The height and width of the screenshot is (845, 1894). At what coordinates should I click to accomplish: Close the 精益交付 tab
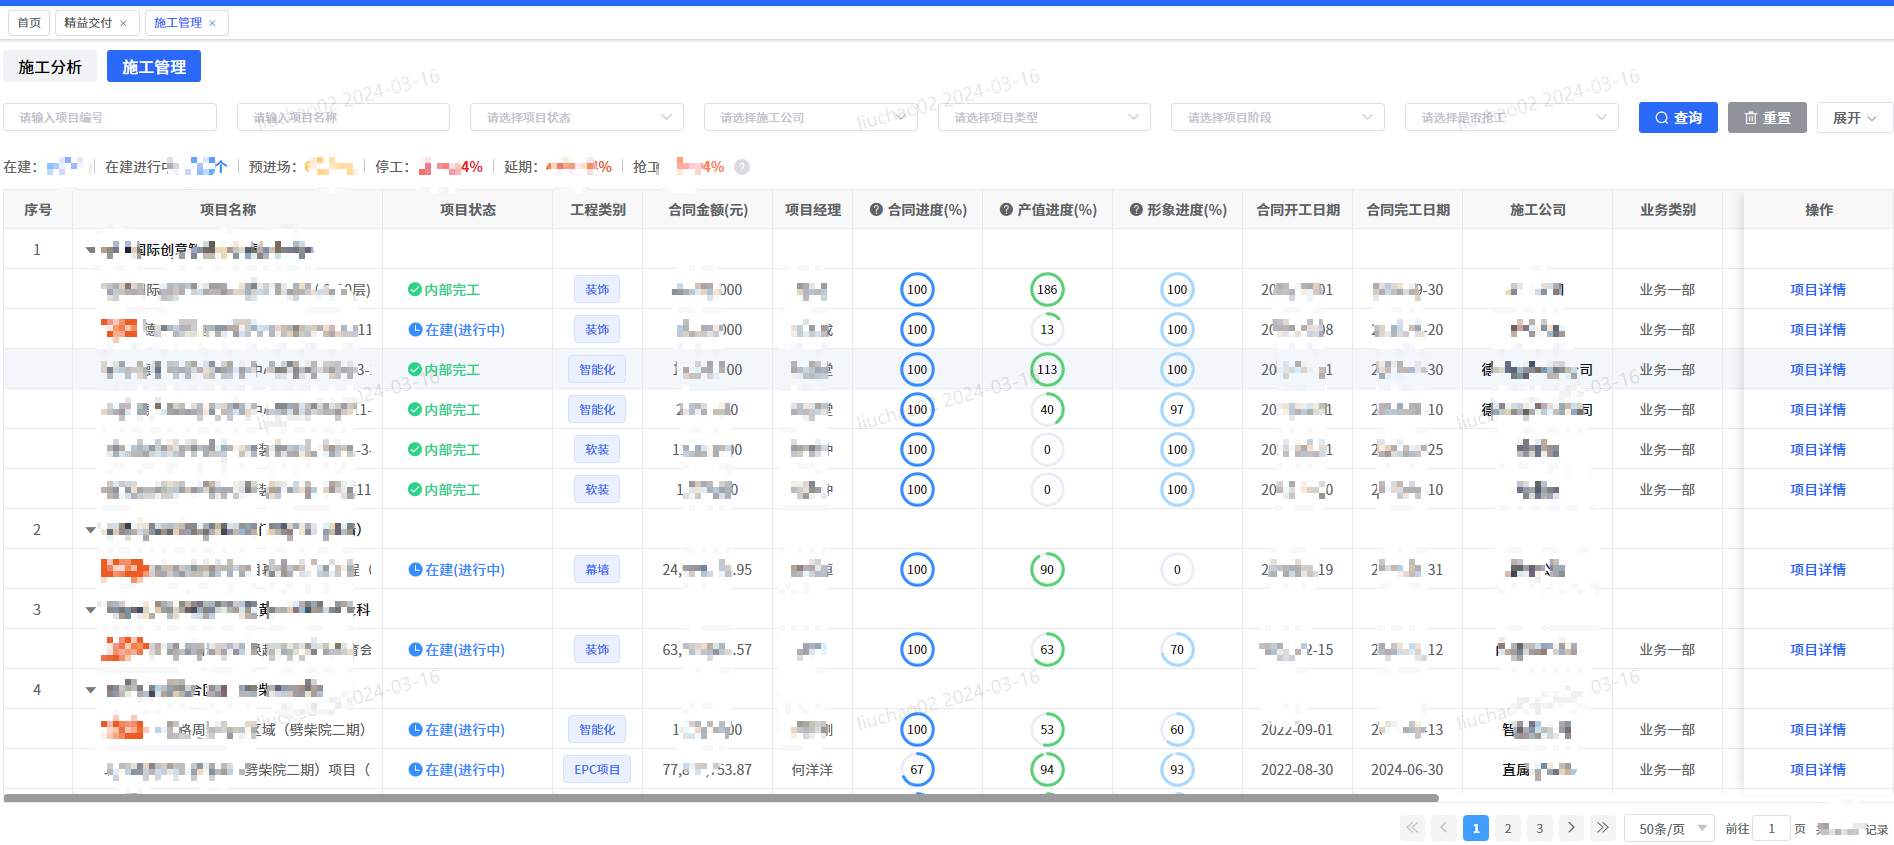(x=123, y=23)
